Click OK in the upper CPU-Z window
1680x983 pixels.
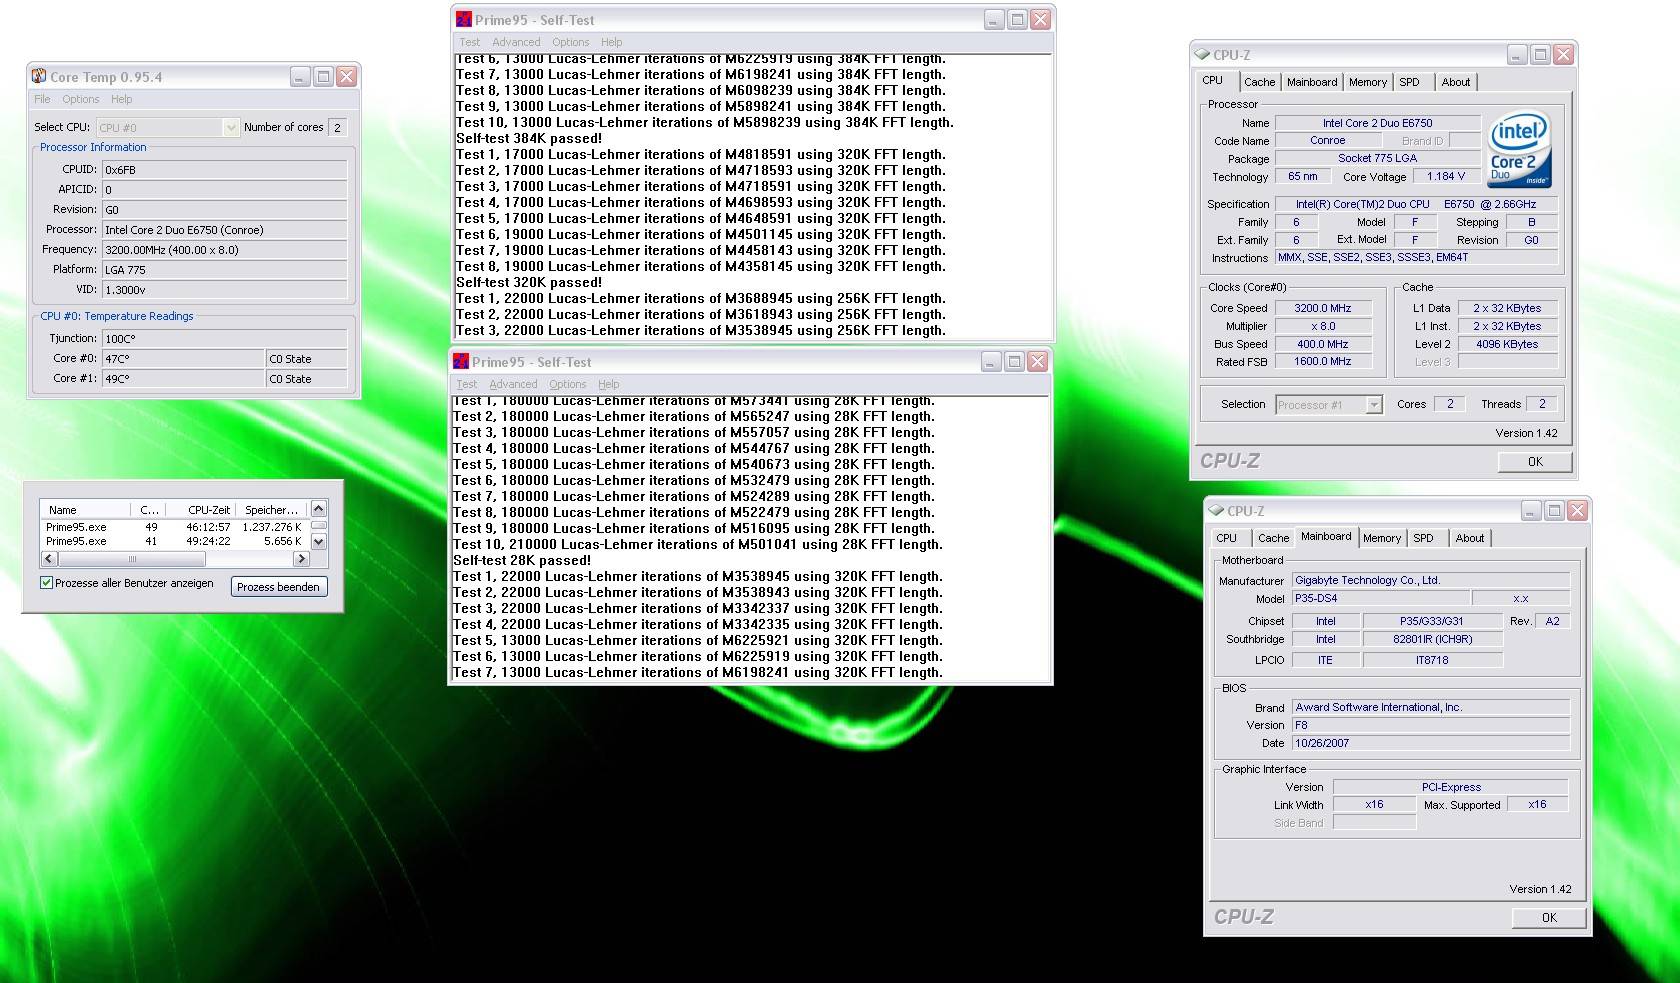pyautogui.click(x=1535, y=461)
